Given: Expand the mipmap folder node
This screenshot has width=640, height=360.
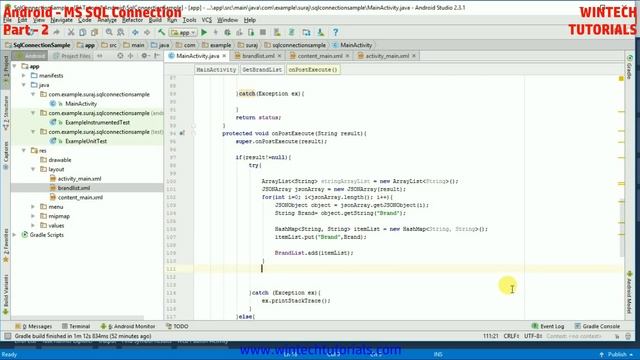Looking at the screenshot, I should [x=33, y=216].
